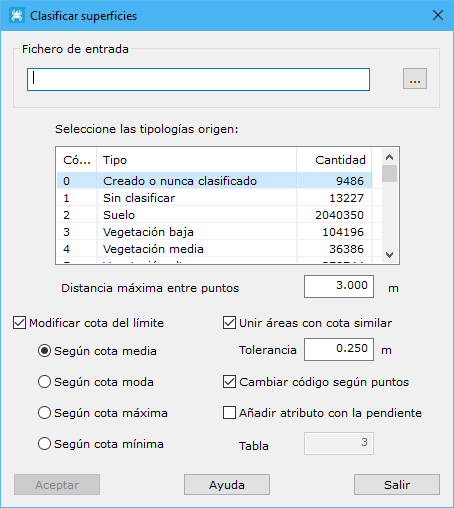Click the Aceptar button
This screenshot has width=454, height=508.
click(57, 485)
